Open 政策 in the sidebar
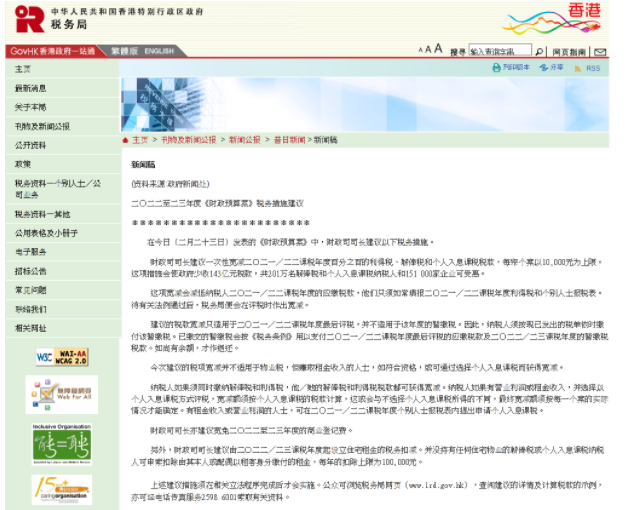Screen dimensions: 629x510 click(x=63, y=164)
